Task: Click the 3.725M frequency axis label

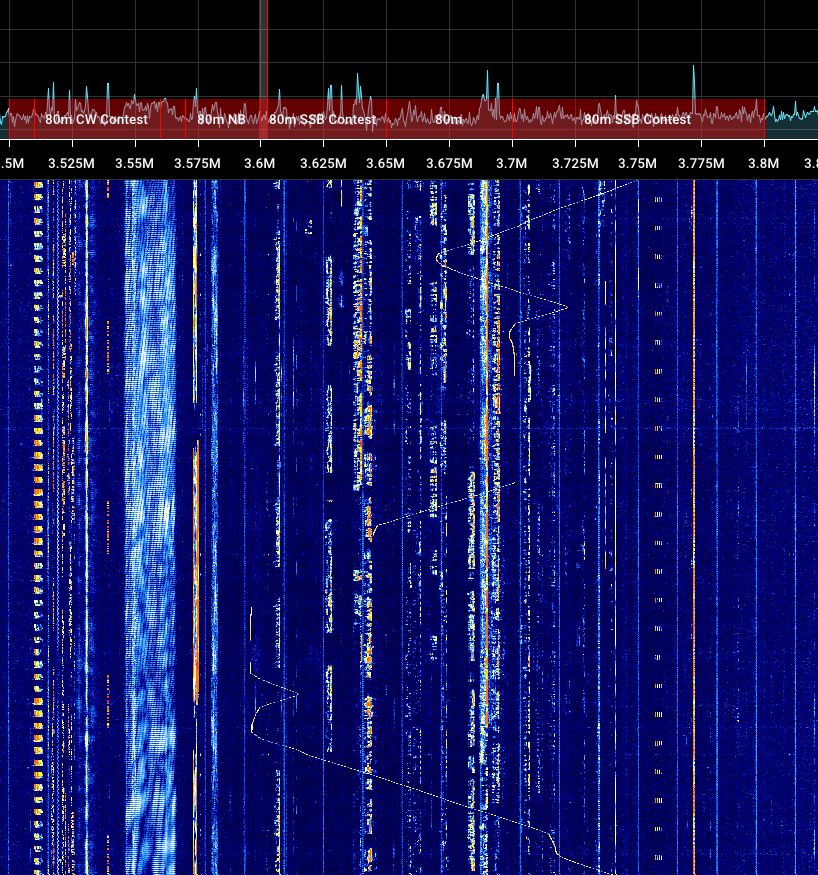Action: [x=575, y=164]
